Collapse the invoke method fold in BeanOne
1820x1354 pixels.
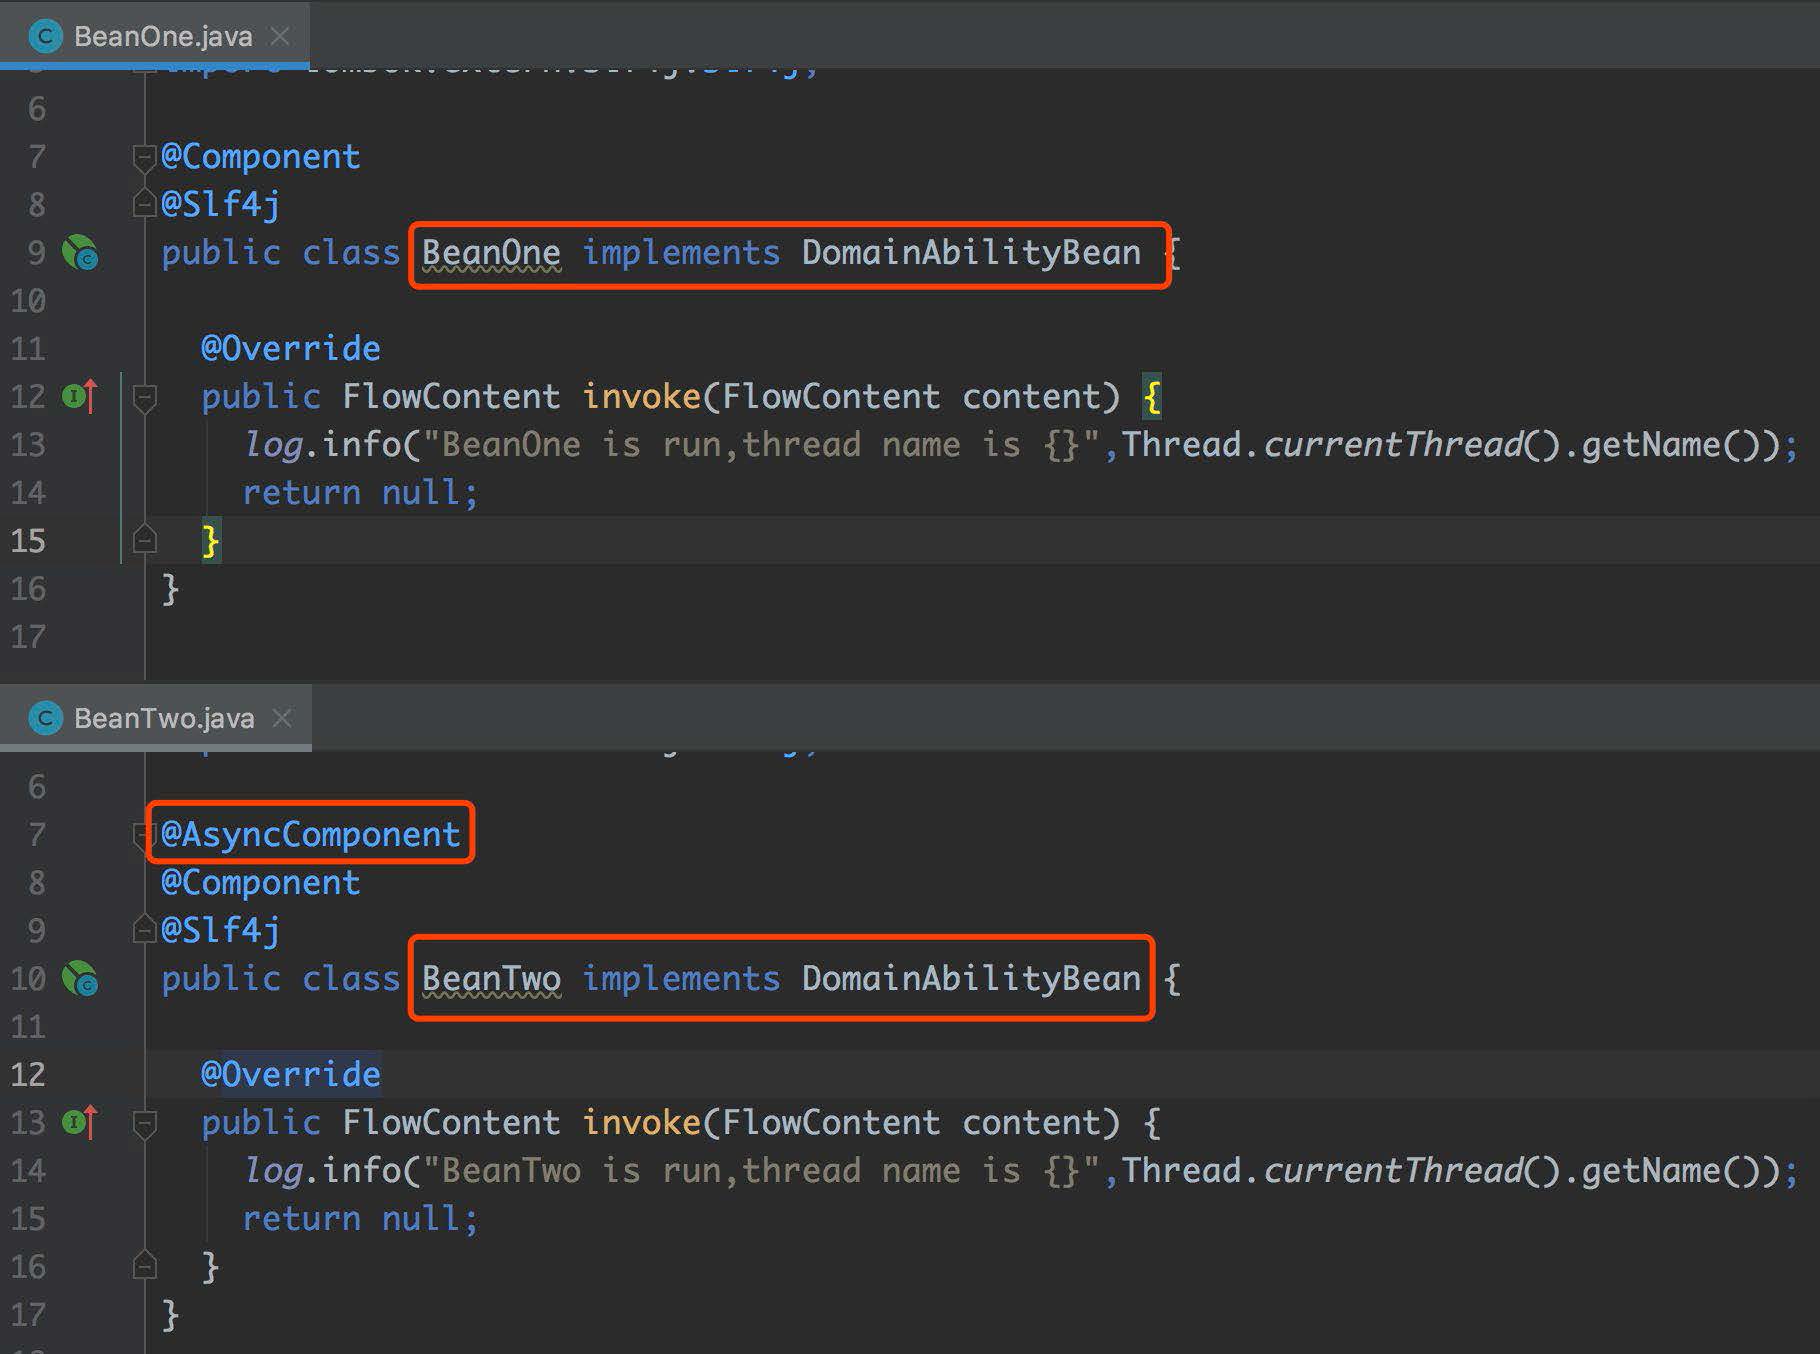point(145,398)
